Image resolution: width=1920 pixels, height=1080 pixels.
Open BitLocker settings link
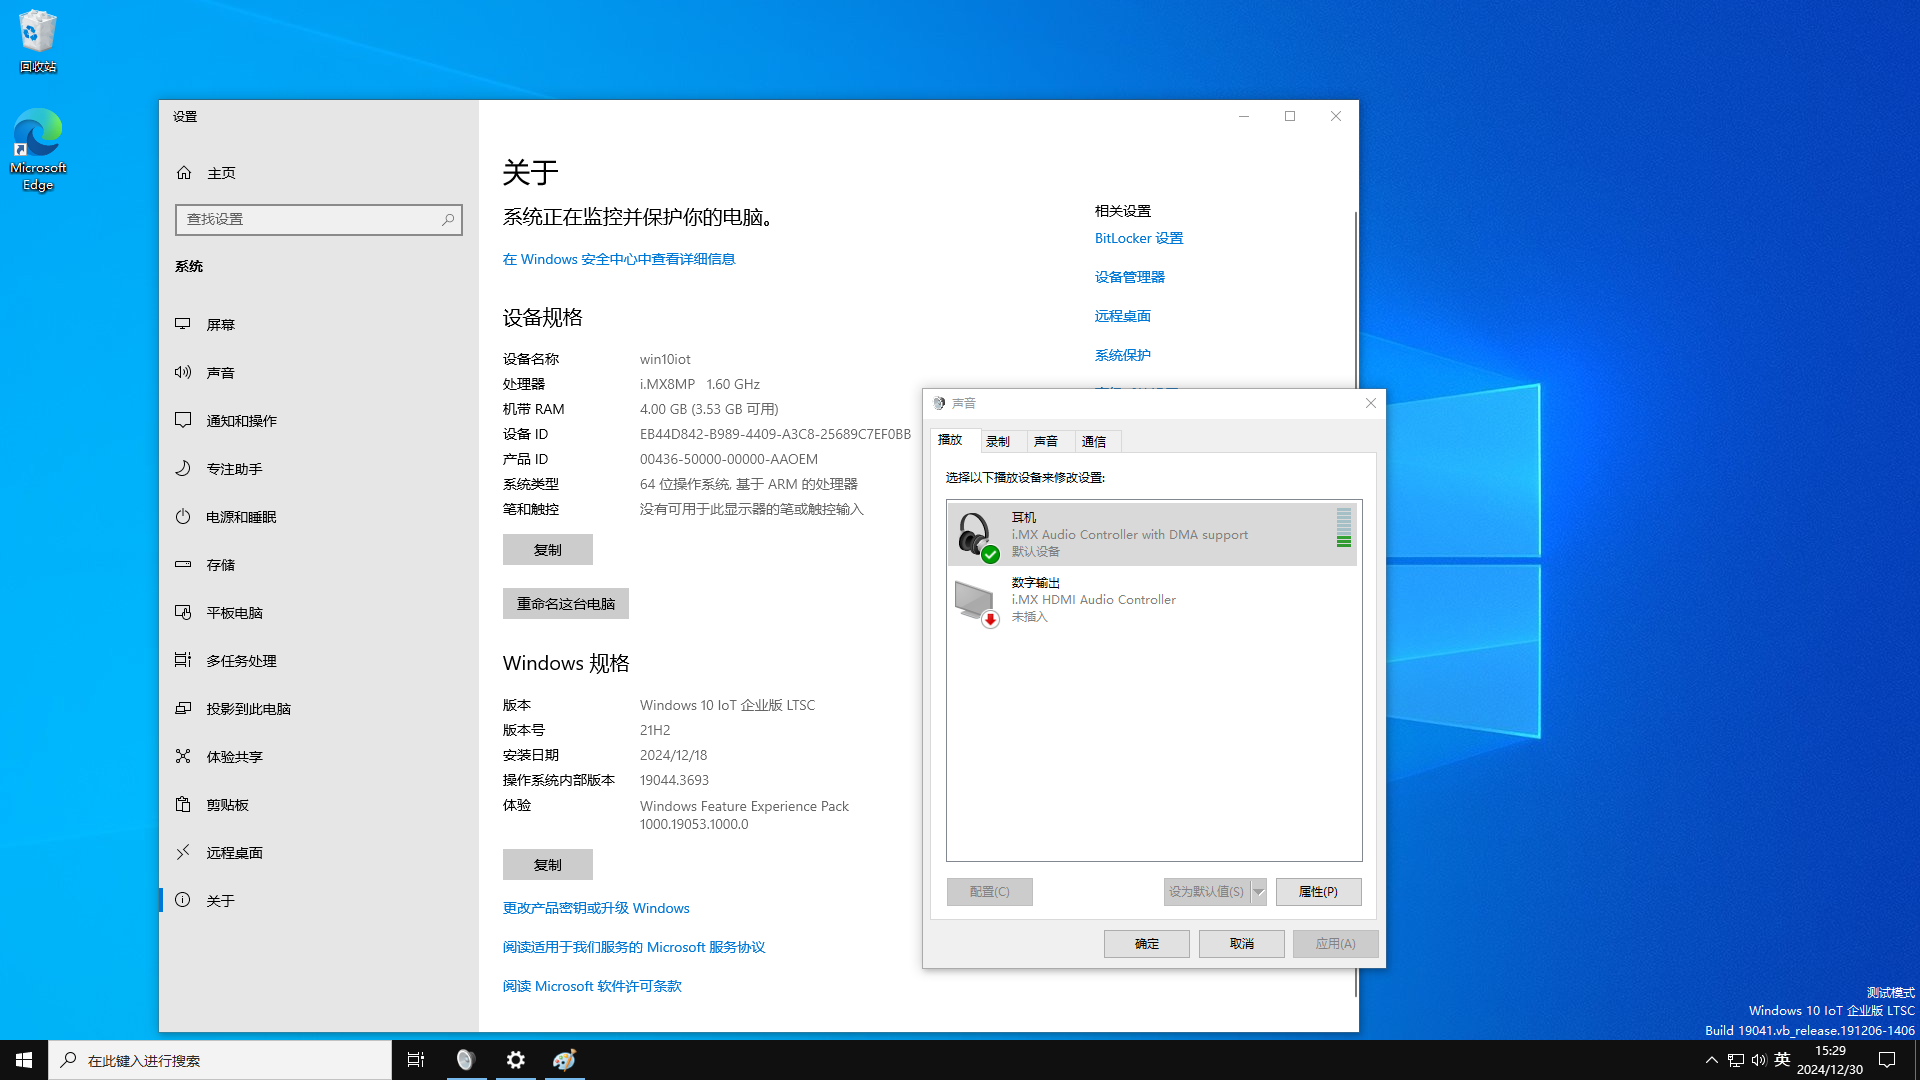(x=1139, y=238)
